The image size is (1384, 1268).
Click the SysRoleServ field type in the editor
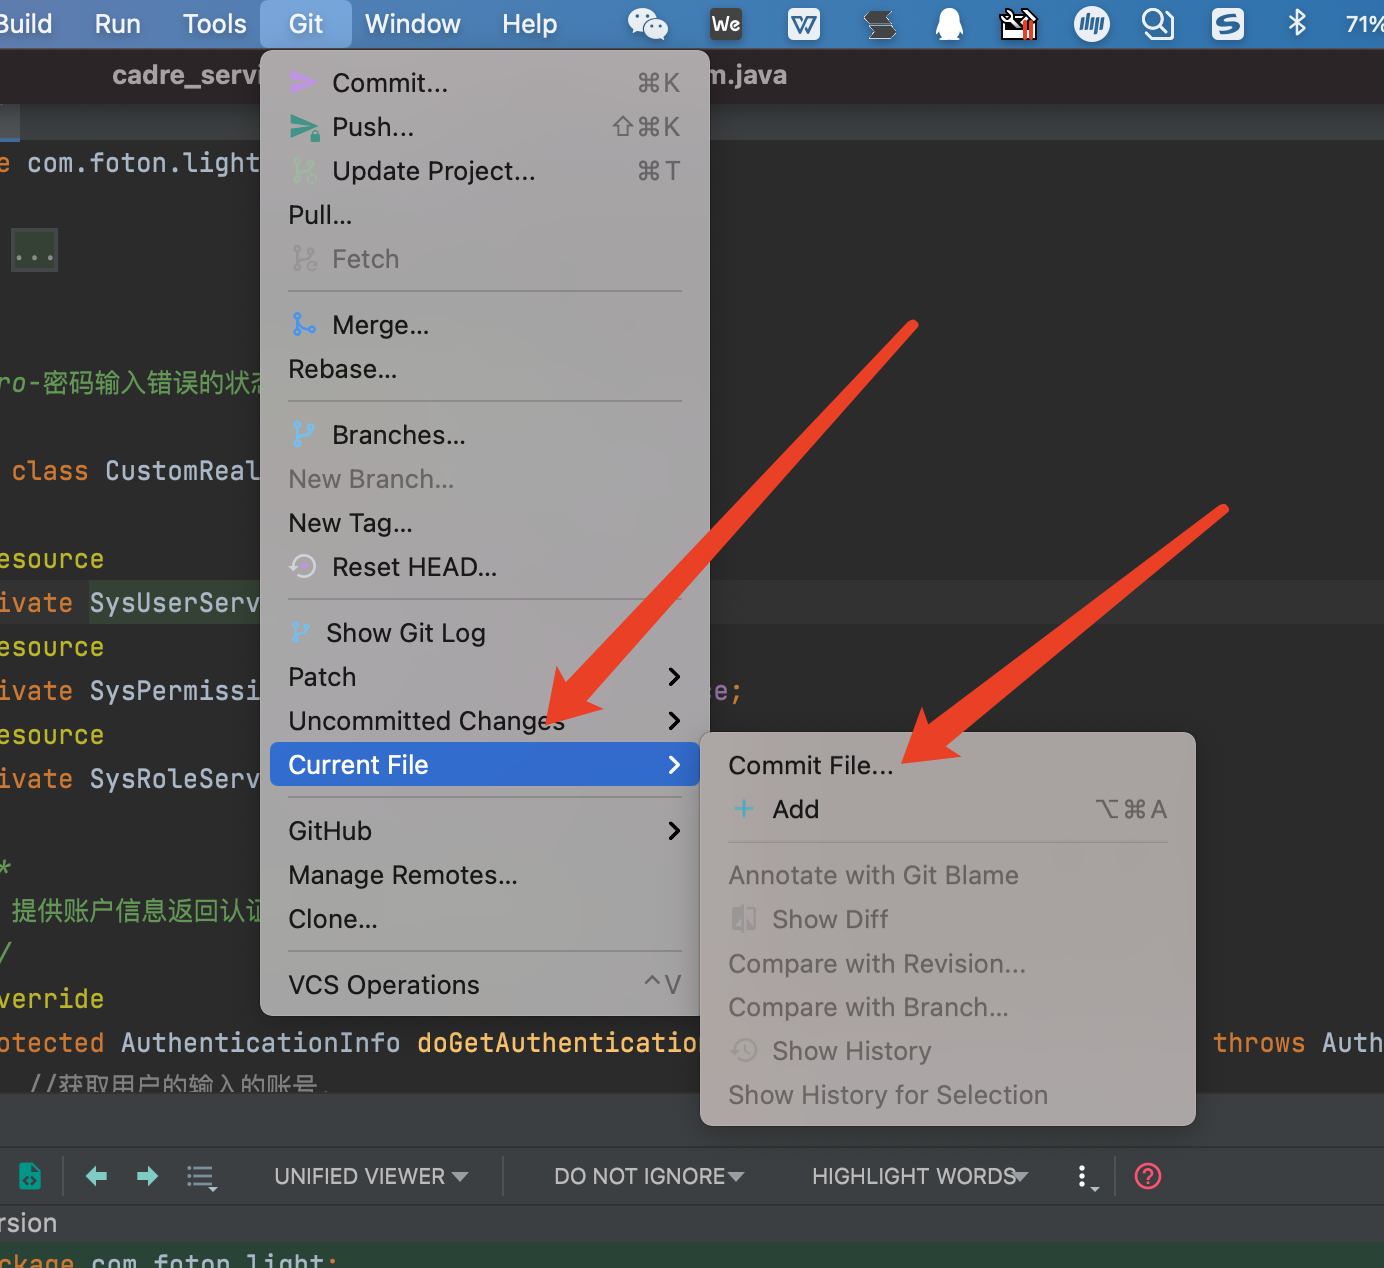coord(174,778)
